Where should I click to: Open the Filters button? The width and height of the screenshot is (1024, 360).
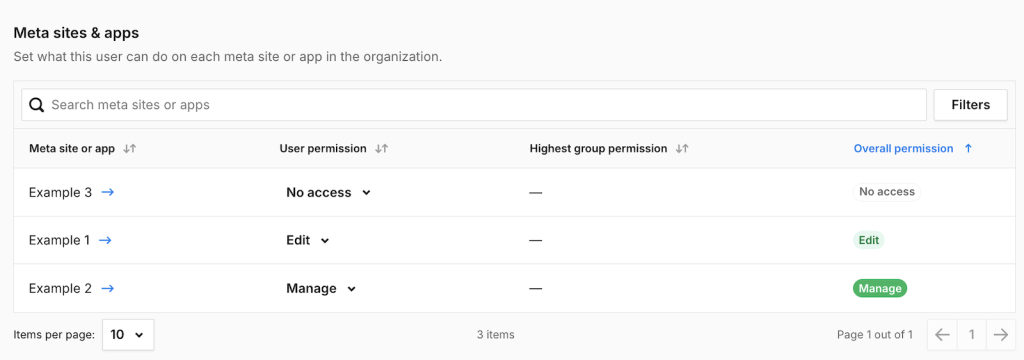pos(970,105)
